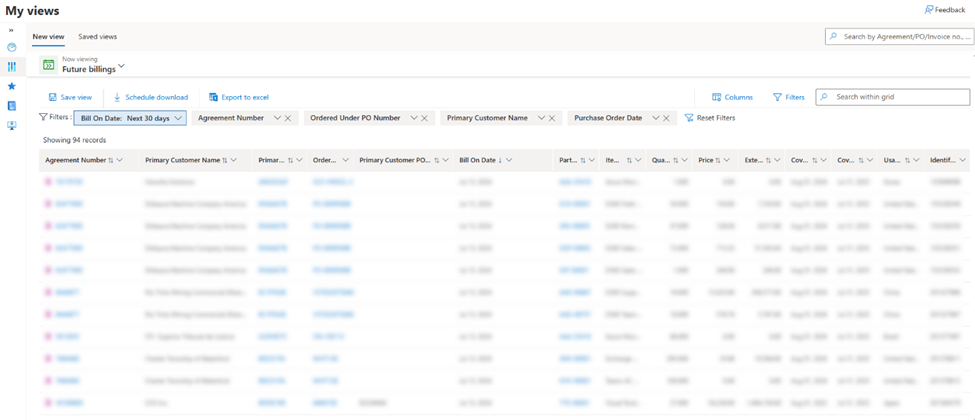Sort by the Part... column icon
This screenshot has height=420, width=975.
(x=583, y=160)
